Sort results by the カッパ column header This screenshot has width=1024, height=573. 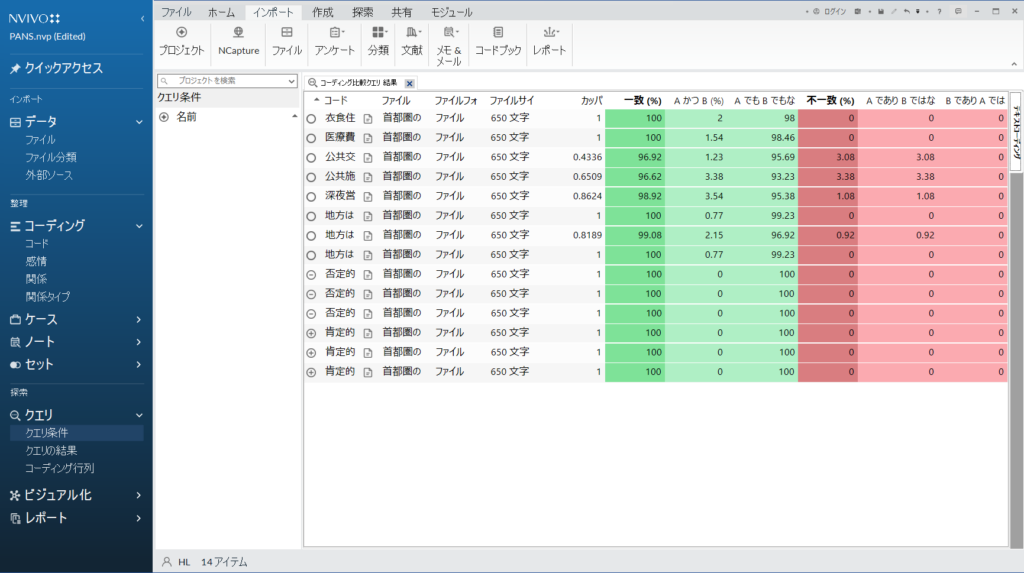click(x=590, y=101)
